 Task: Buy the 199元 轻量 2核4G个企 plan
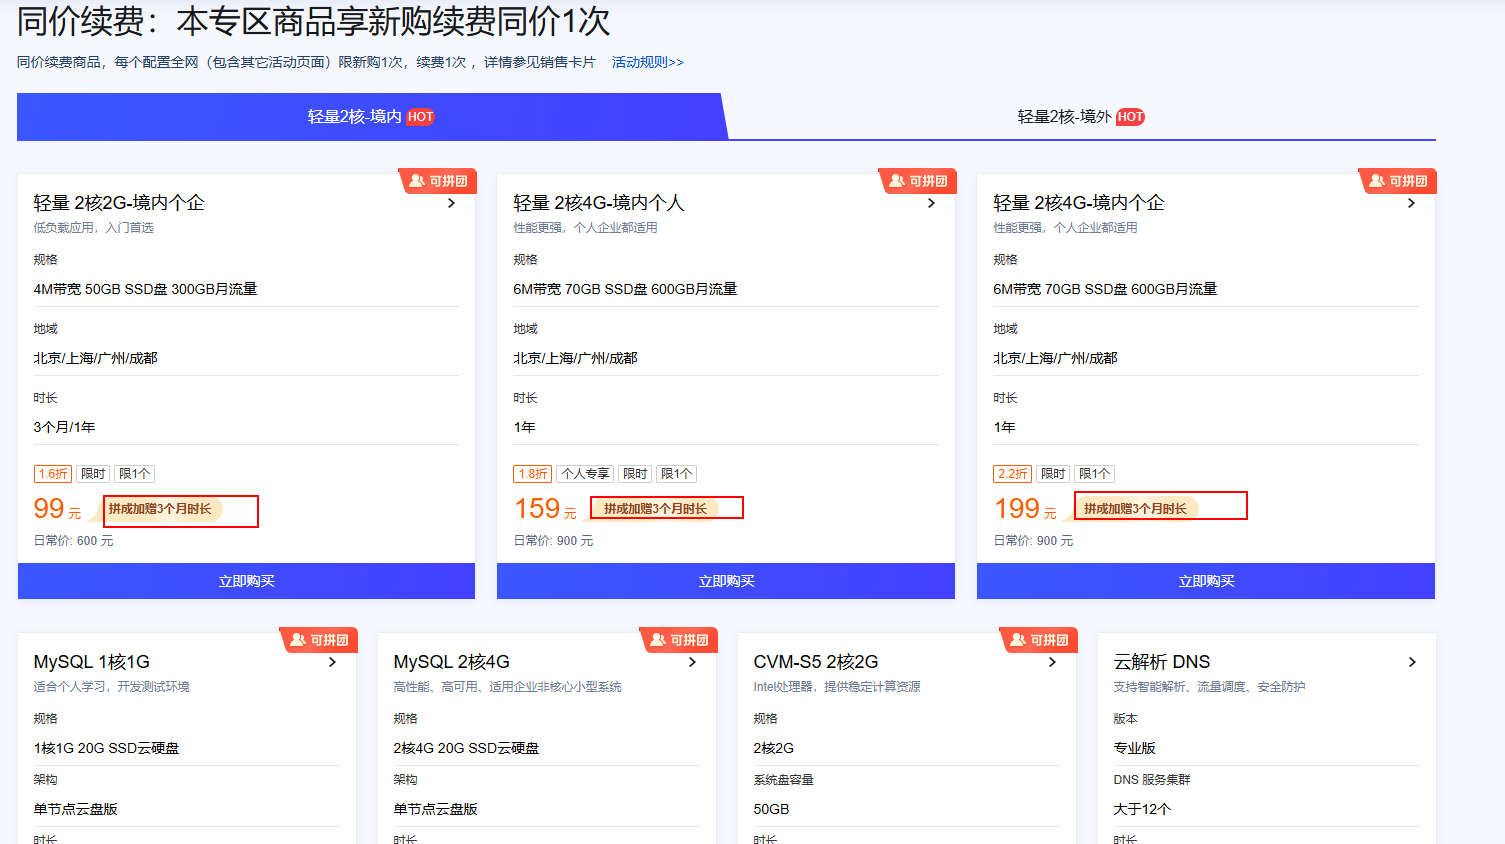pyautogui.click(x=1206, y=581)
